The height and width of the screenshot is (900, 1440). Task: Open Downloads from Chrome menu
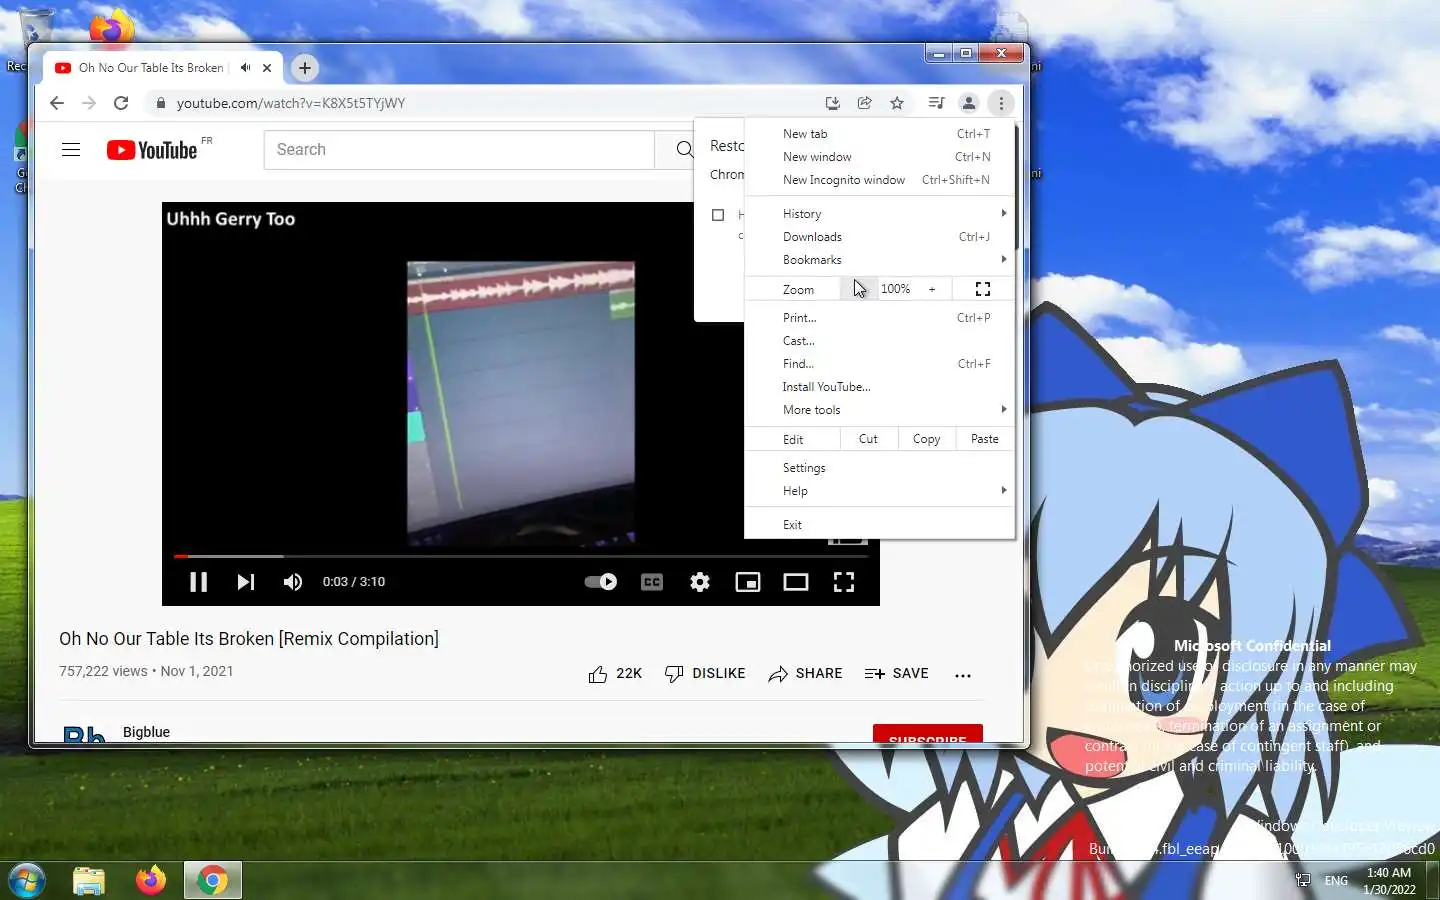tap(879, 237)
